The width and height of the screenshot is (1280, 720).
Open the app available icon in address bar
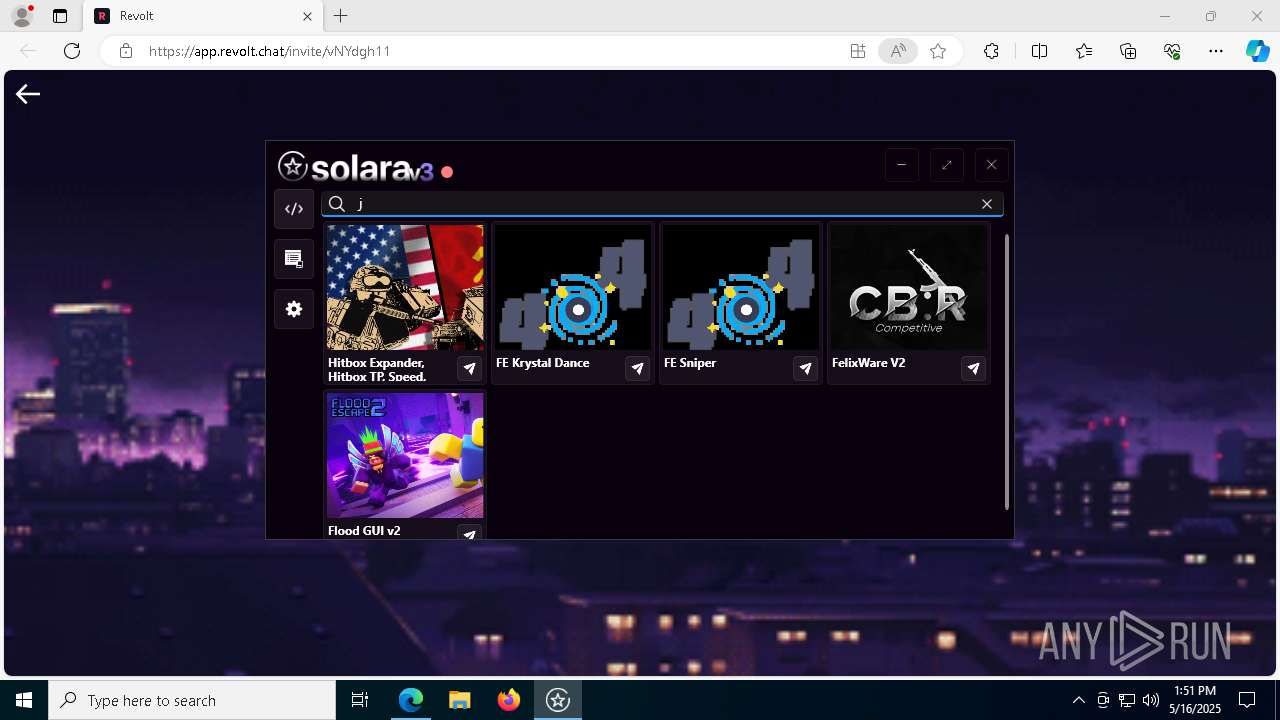pos(858,51)
